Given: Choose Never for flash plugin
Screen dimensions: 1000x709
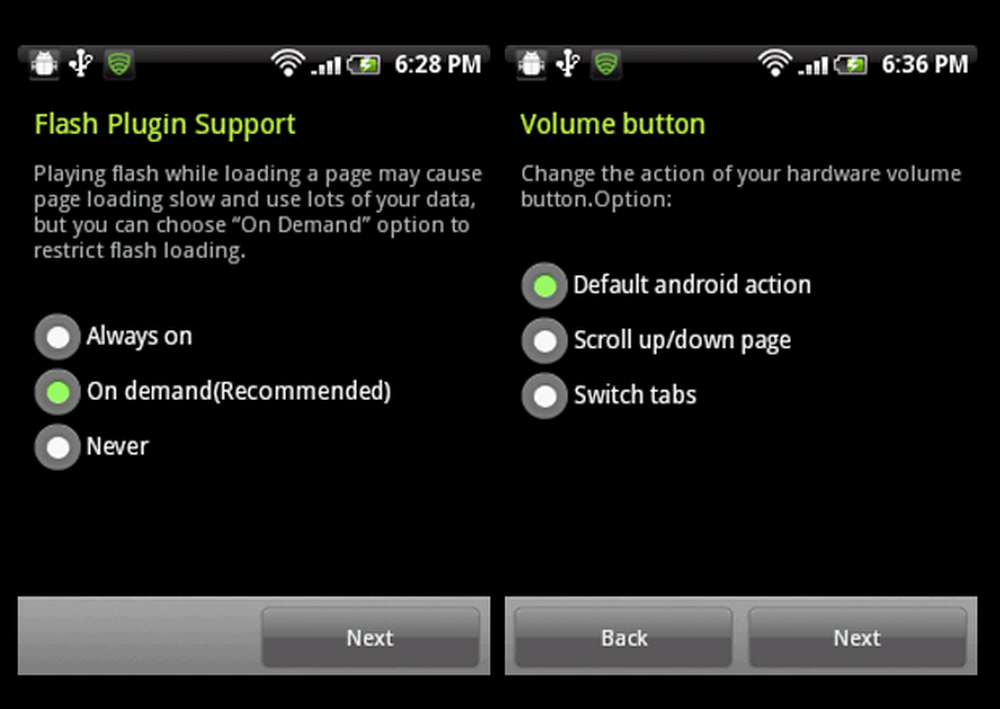Looking at the screenshot, I should (92, 446).
